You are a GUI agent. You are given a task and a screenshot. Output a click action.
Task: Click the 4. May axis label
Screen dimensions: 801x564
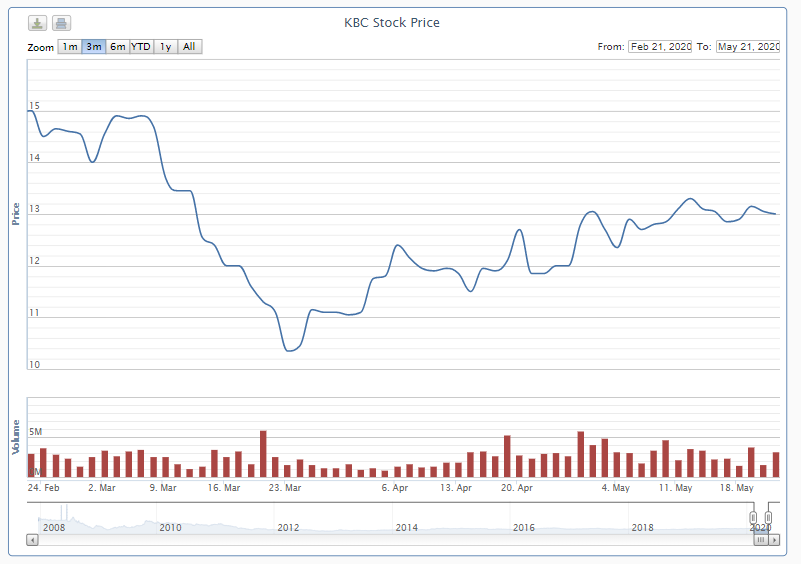tap(616, 488)
